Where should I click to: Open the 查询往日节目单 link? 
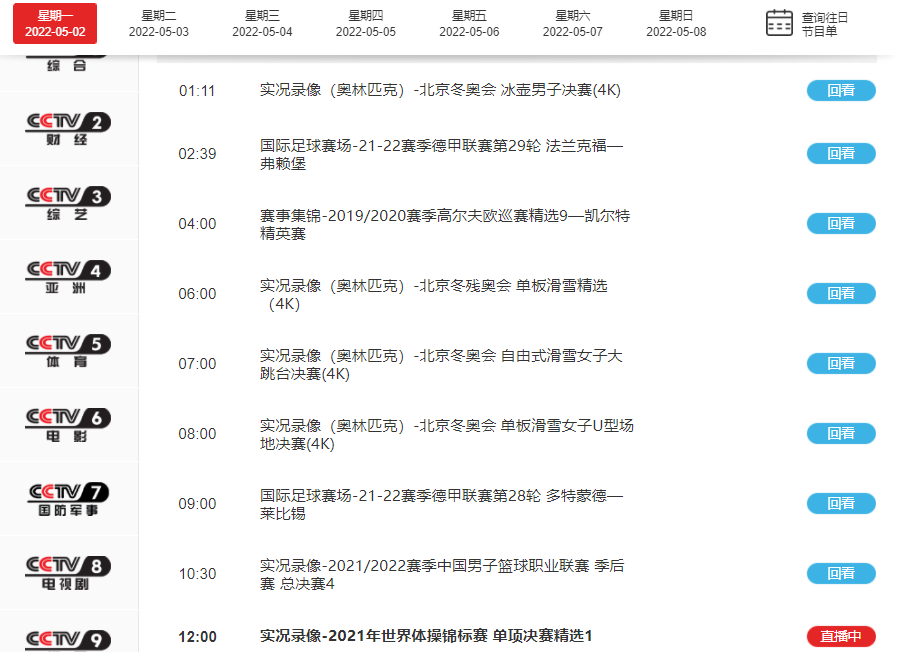click(824, 24)
